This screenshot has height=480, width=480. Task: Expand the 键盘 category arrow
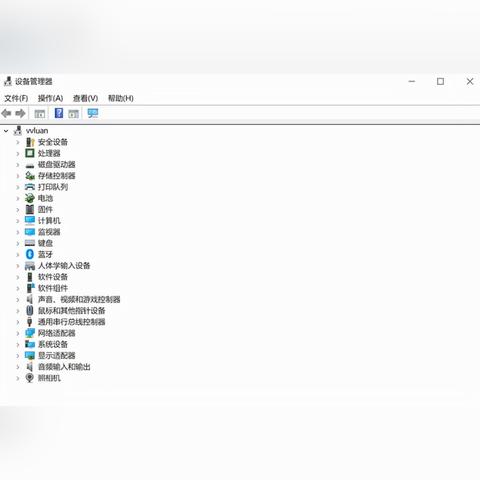point(18,244)
